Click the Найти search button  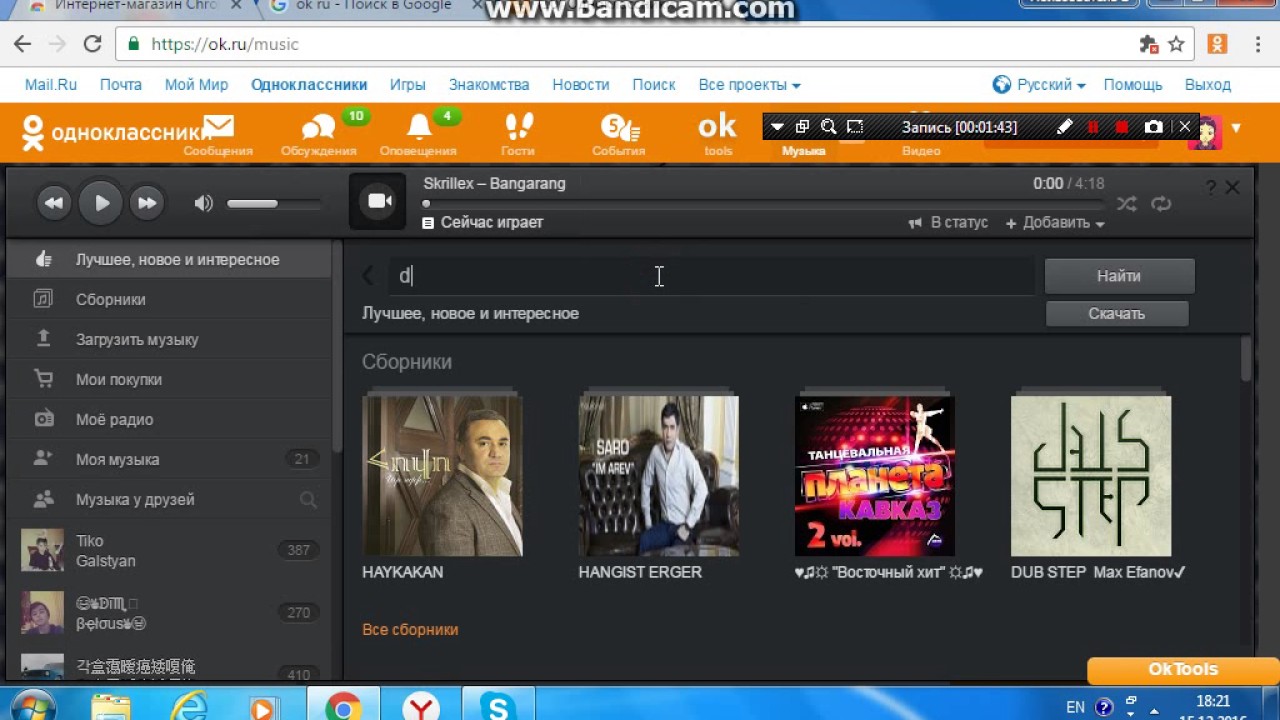(1119, 276)
